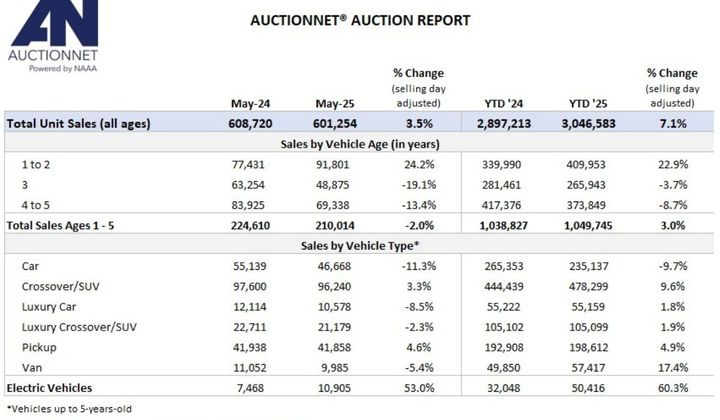
Task: Select the May-25 column header
Action: click(335, 103)
